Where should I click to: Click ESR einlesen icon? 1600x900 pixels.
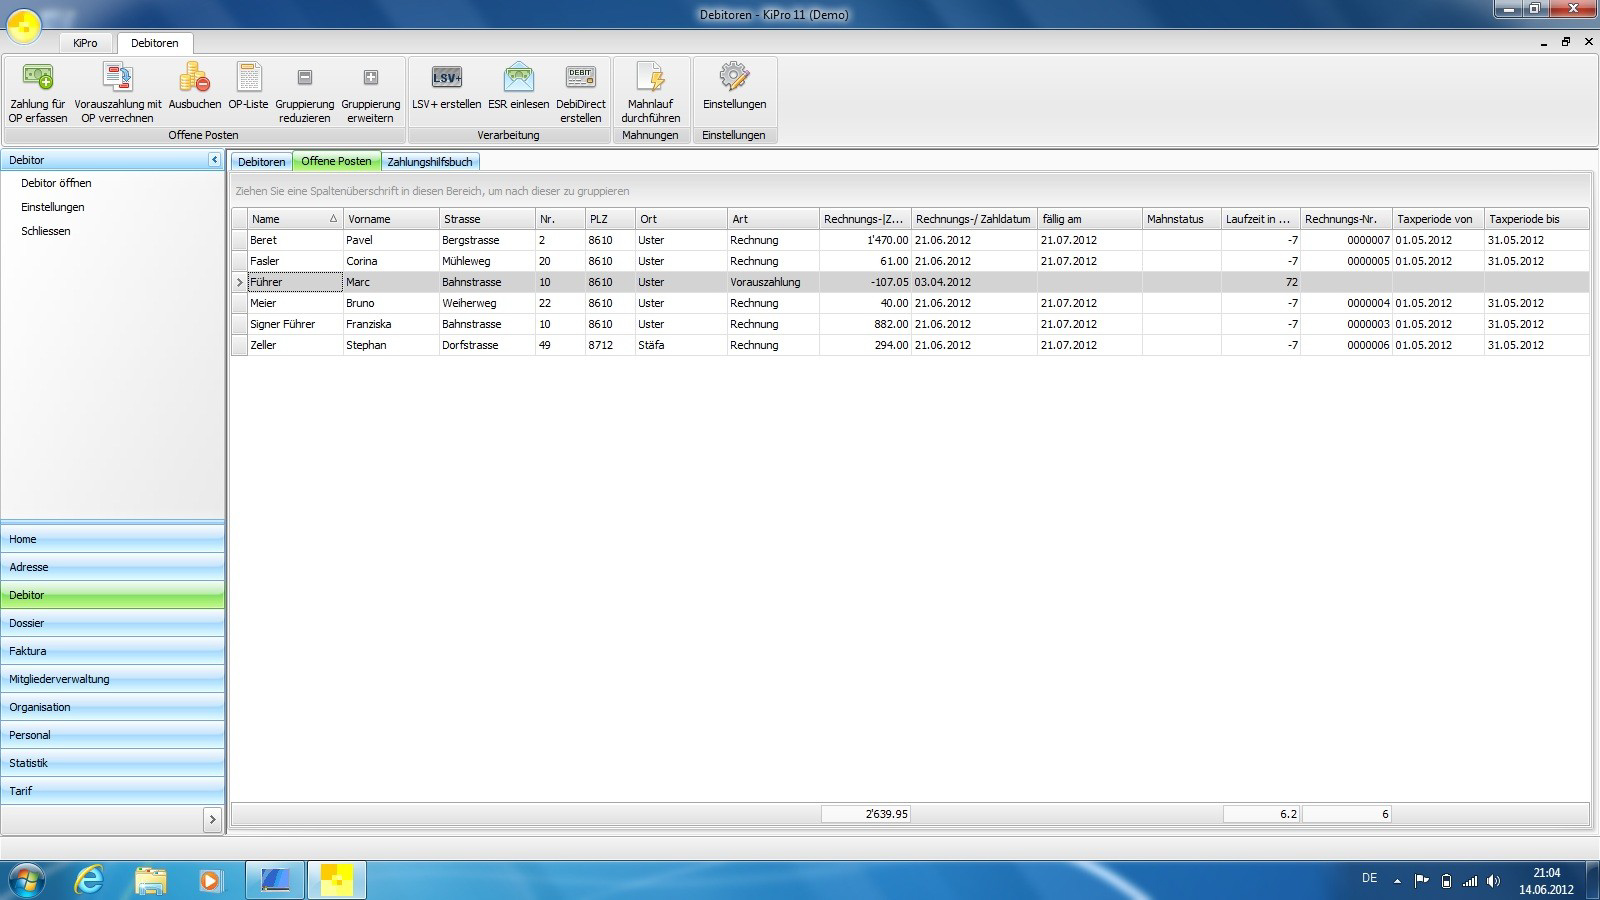(518, 78)
